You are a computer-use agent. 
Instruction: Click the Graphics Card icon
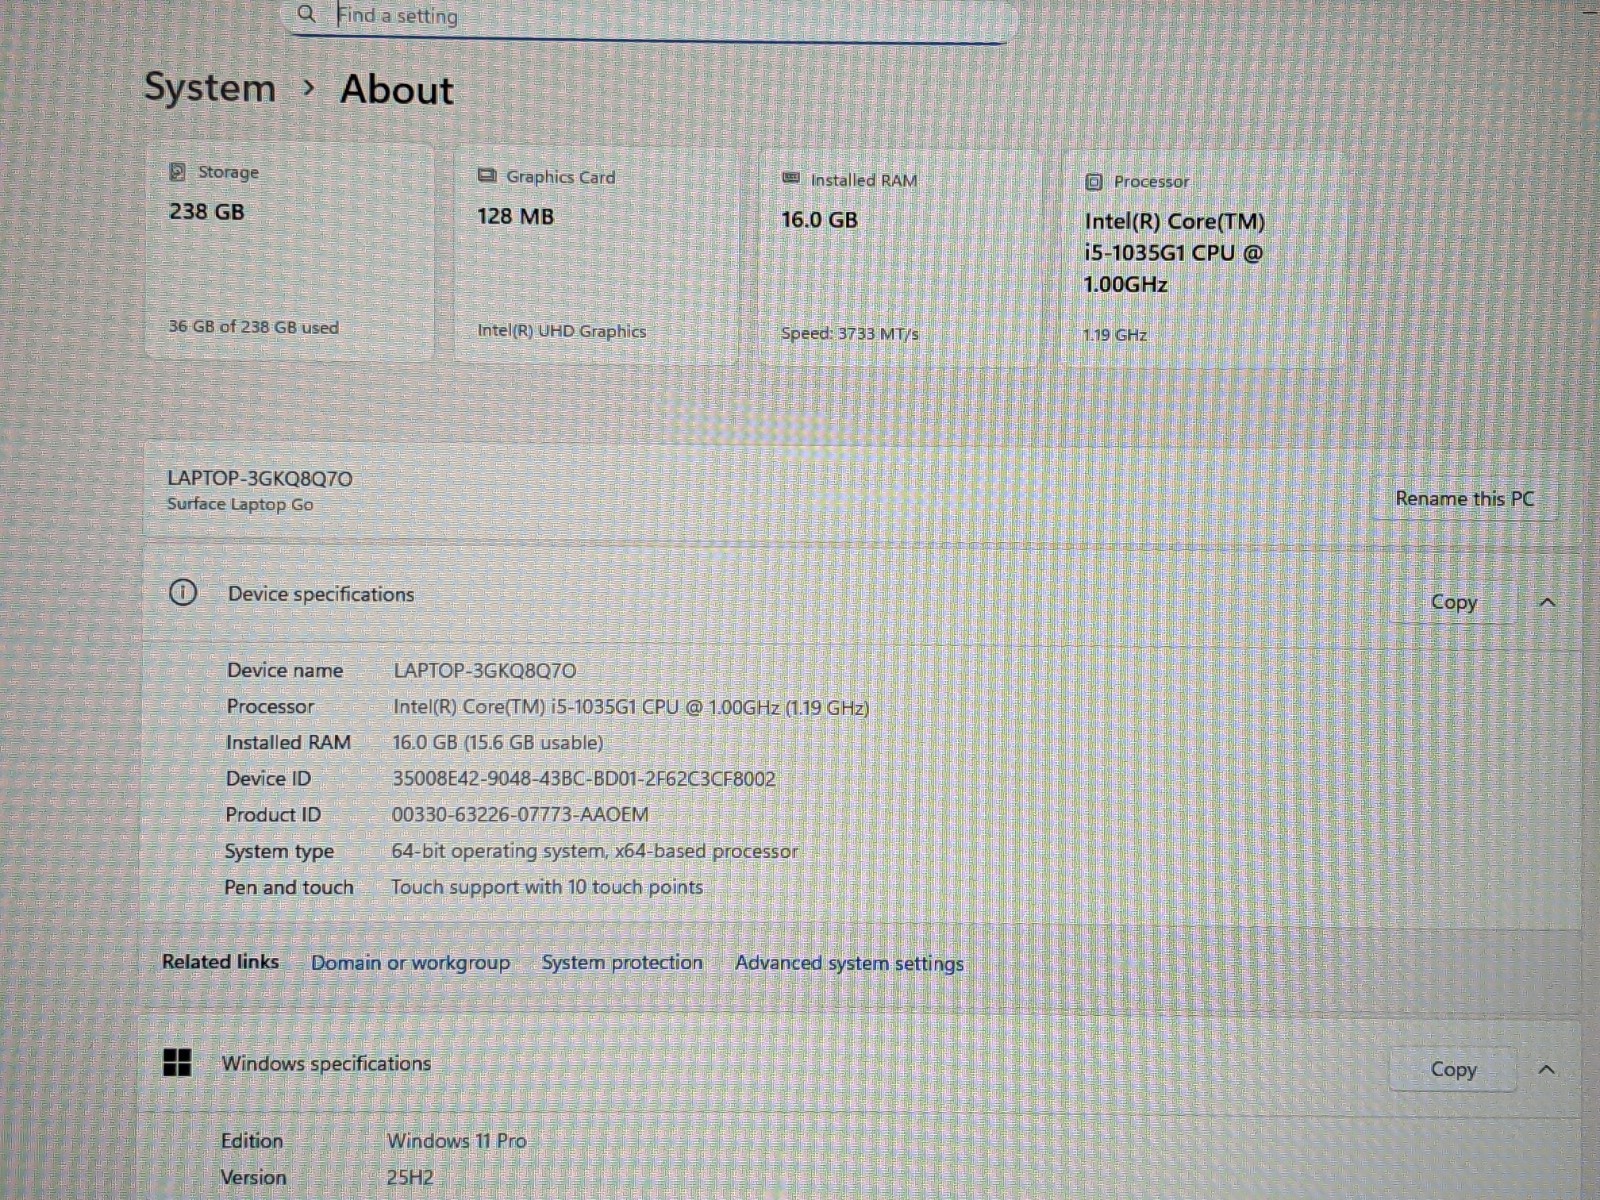487,176
